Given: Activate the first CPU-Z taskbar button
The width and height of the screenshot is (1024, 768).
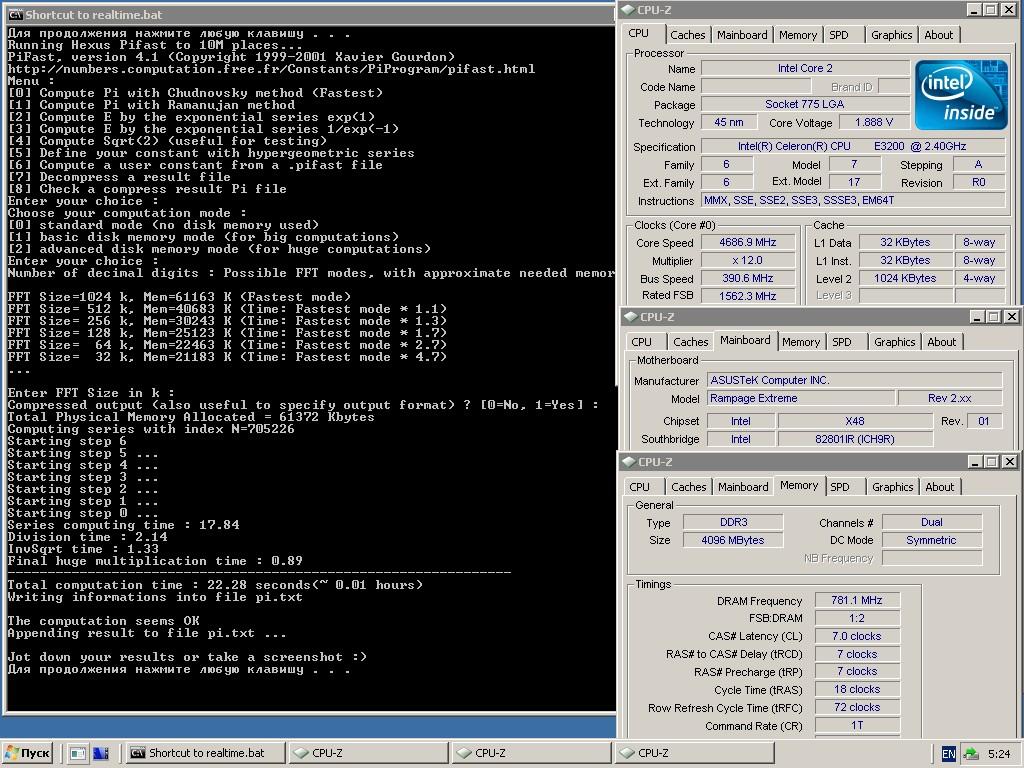Looking at the screenshot, I should pyautogui.click(x=368, y=753).
